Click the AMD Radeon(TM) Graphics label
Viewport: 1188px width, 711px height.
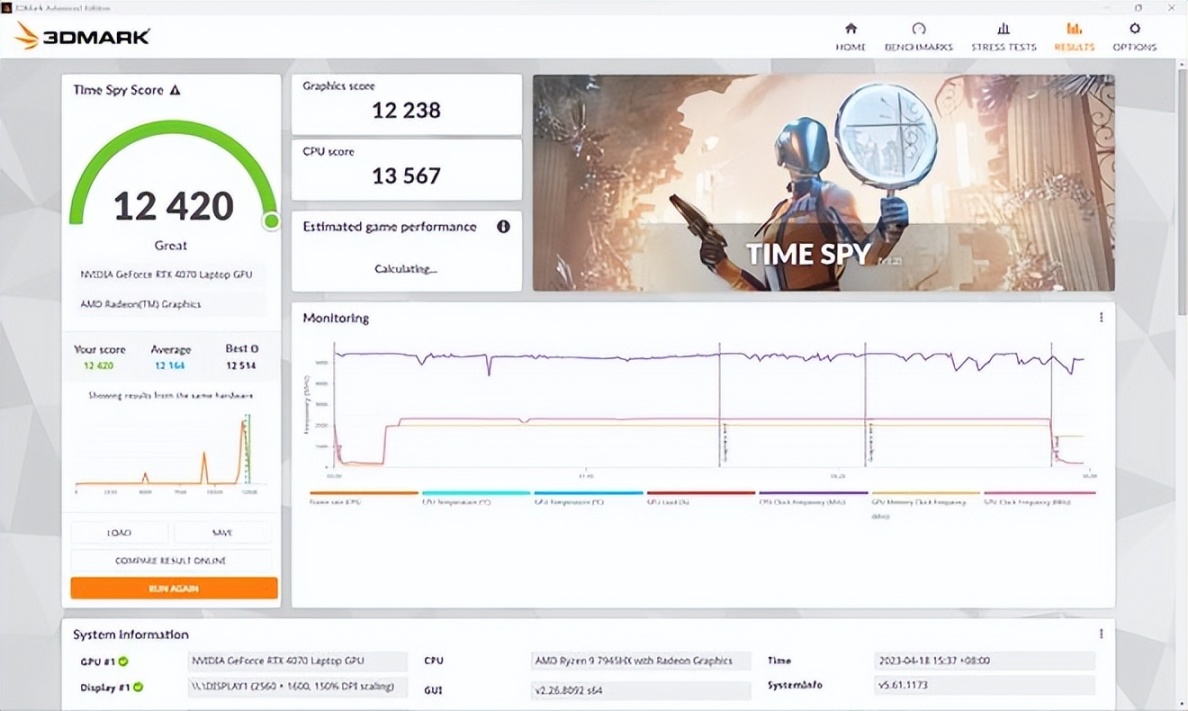[140, 304]
